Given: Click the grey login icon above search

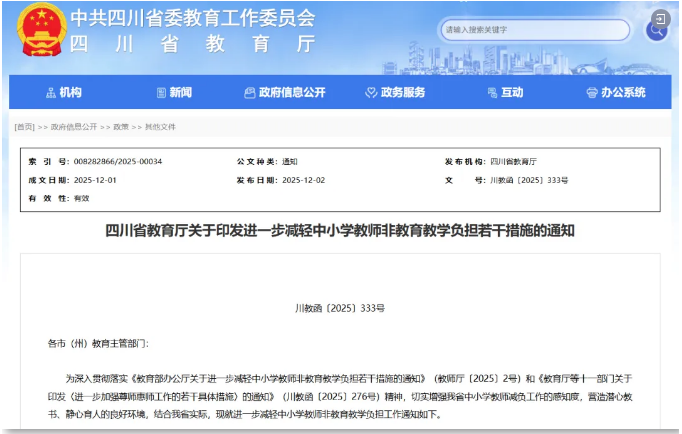Looking at the screenshot, I should click(660, 19).
